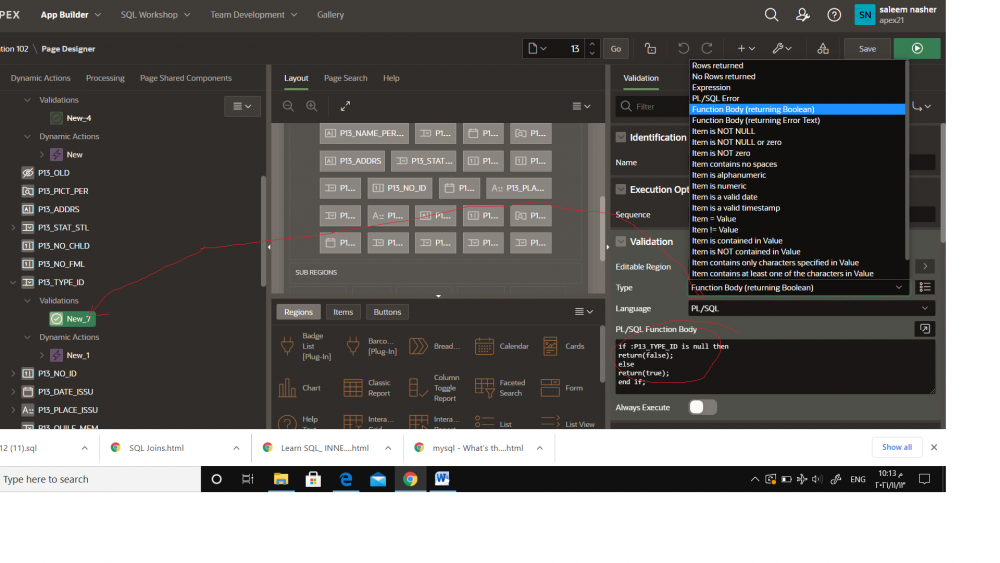This screenshot has height=563, width=1000.
Task: Toggle the Always Execute switch
Action: click(702, 407)
